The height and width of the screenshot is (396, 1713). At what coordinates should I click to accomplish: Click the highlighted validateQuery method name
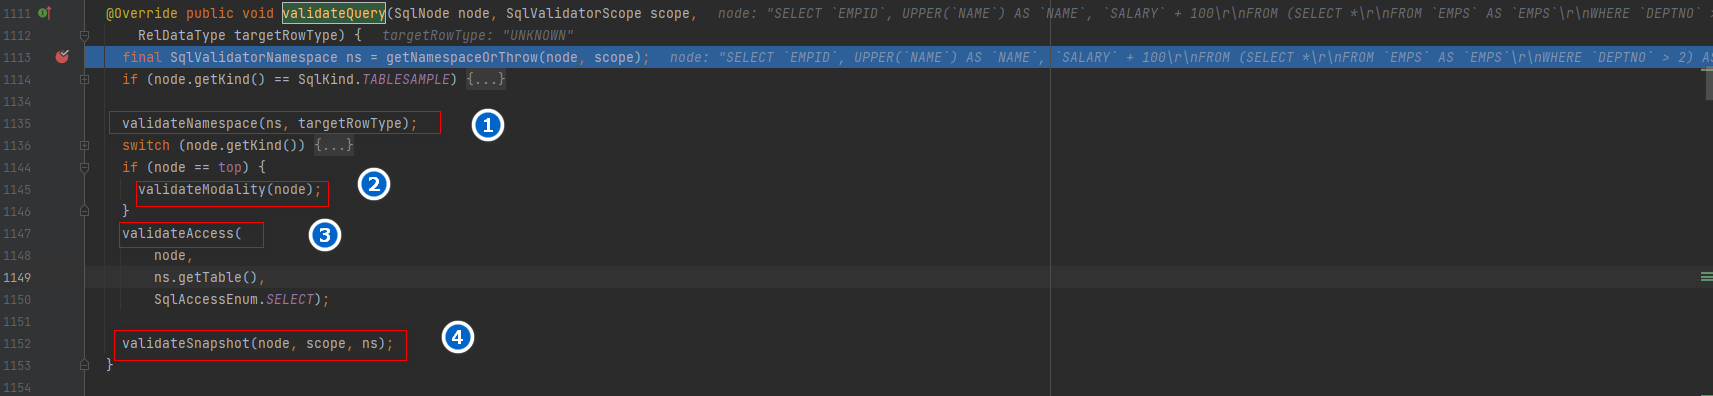click(x=334, y=13)
